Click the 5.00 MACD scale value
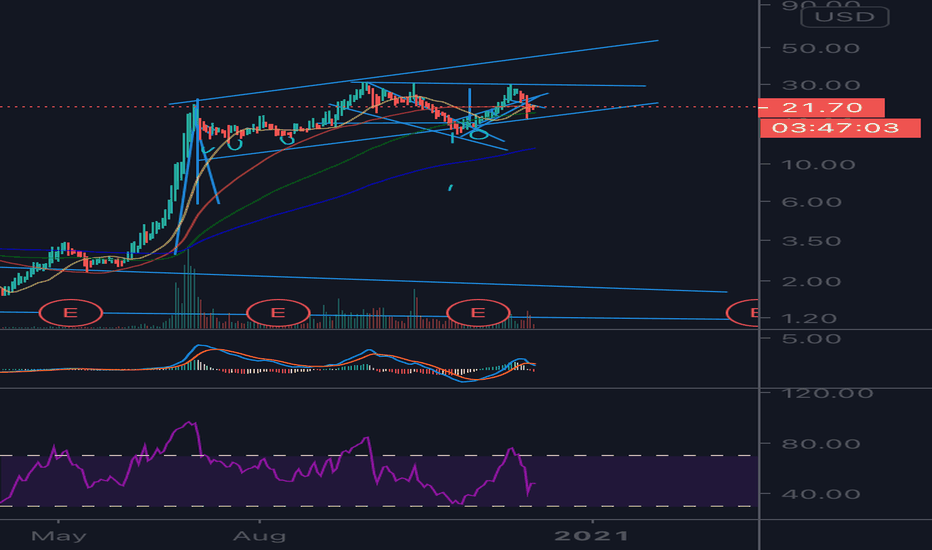The height and width of the screenshot is (550, 932). 812,339
